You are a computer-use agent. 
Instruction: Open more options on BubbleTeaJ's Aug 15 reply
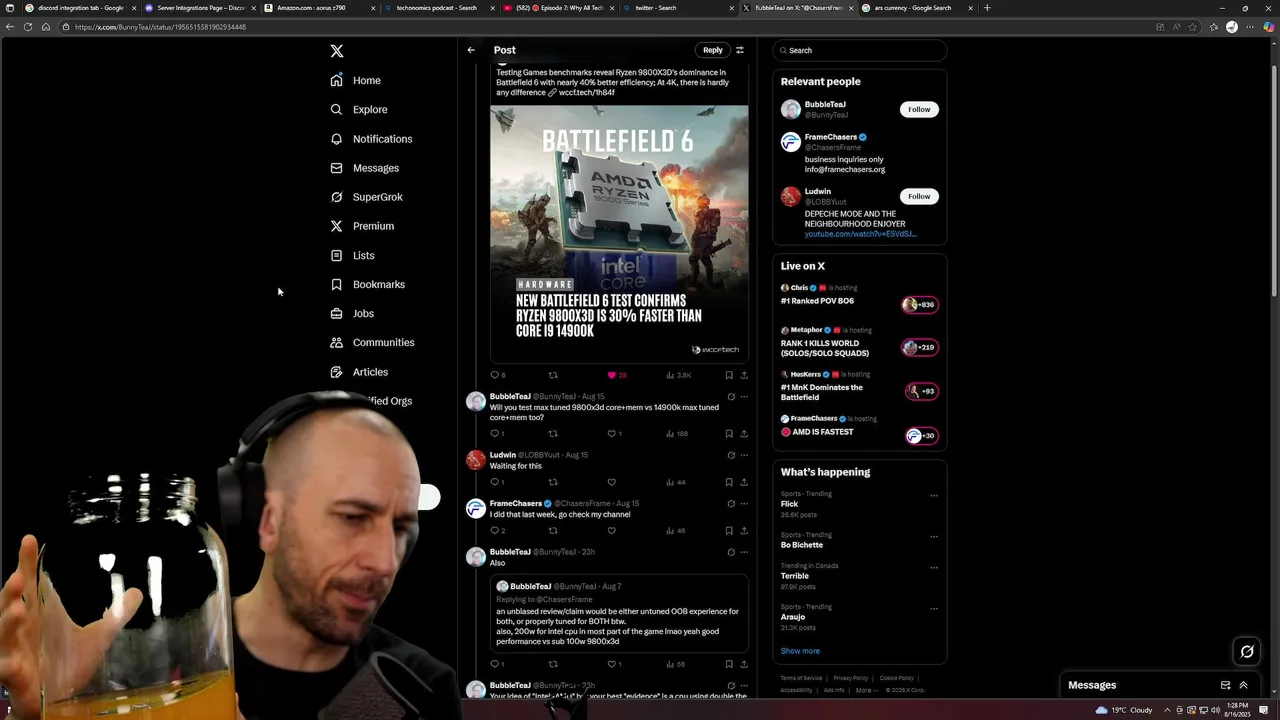click(x=743, y=397)
